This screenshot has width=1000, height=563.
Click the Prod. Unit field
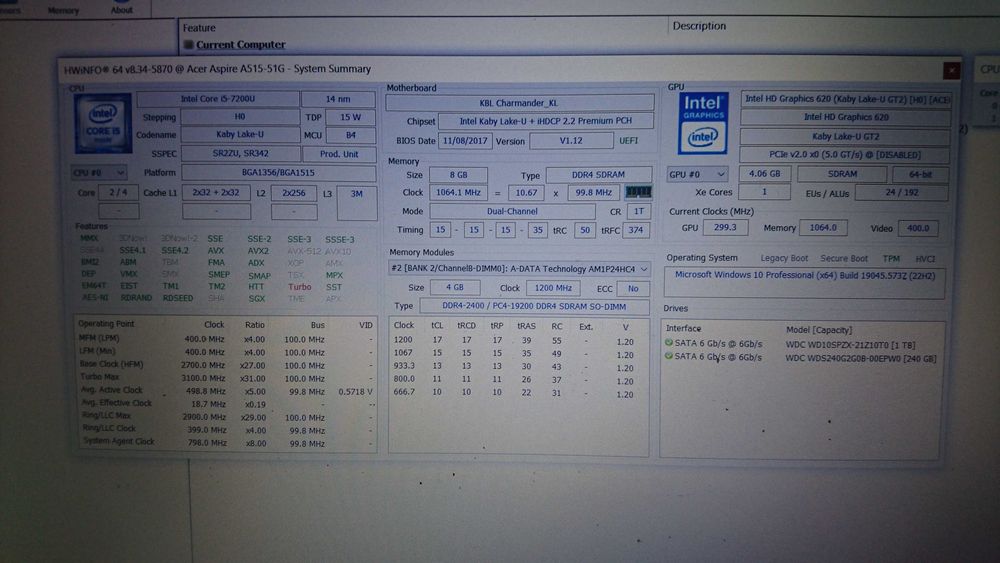(x=339, y=154)
